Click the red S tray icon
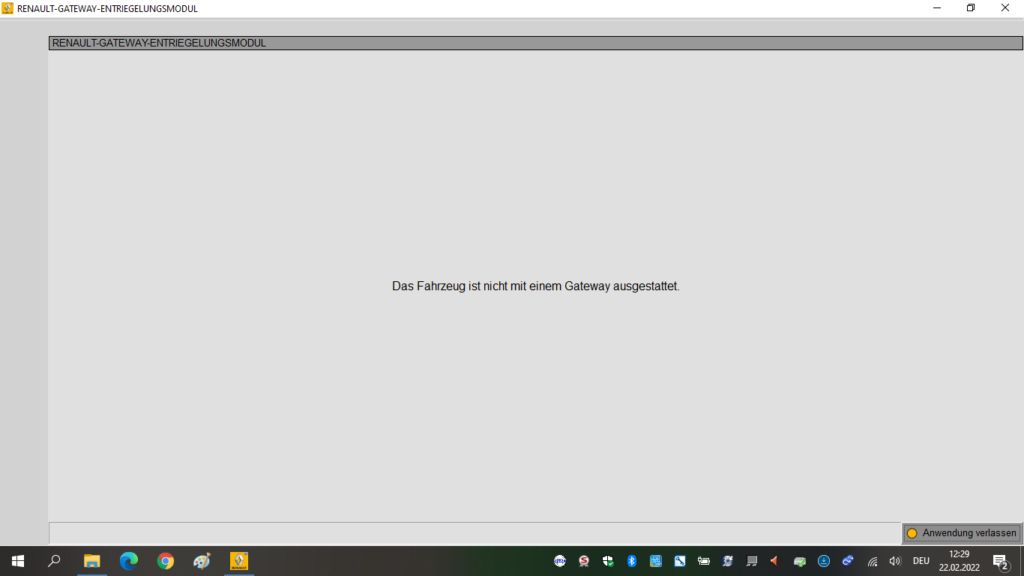 (584, 561)
